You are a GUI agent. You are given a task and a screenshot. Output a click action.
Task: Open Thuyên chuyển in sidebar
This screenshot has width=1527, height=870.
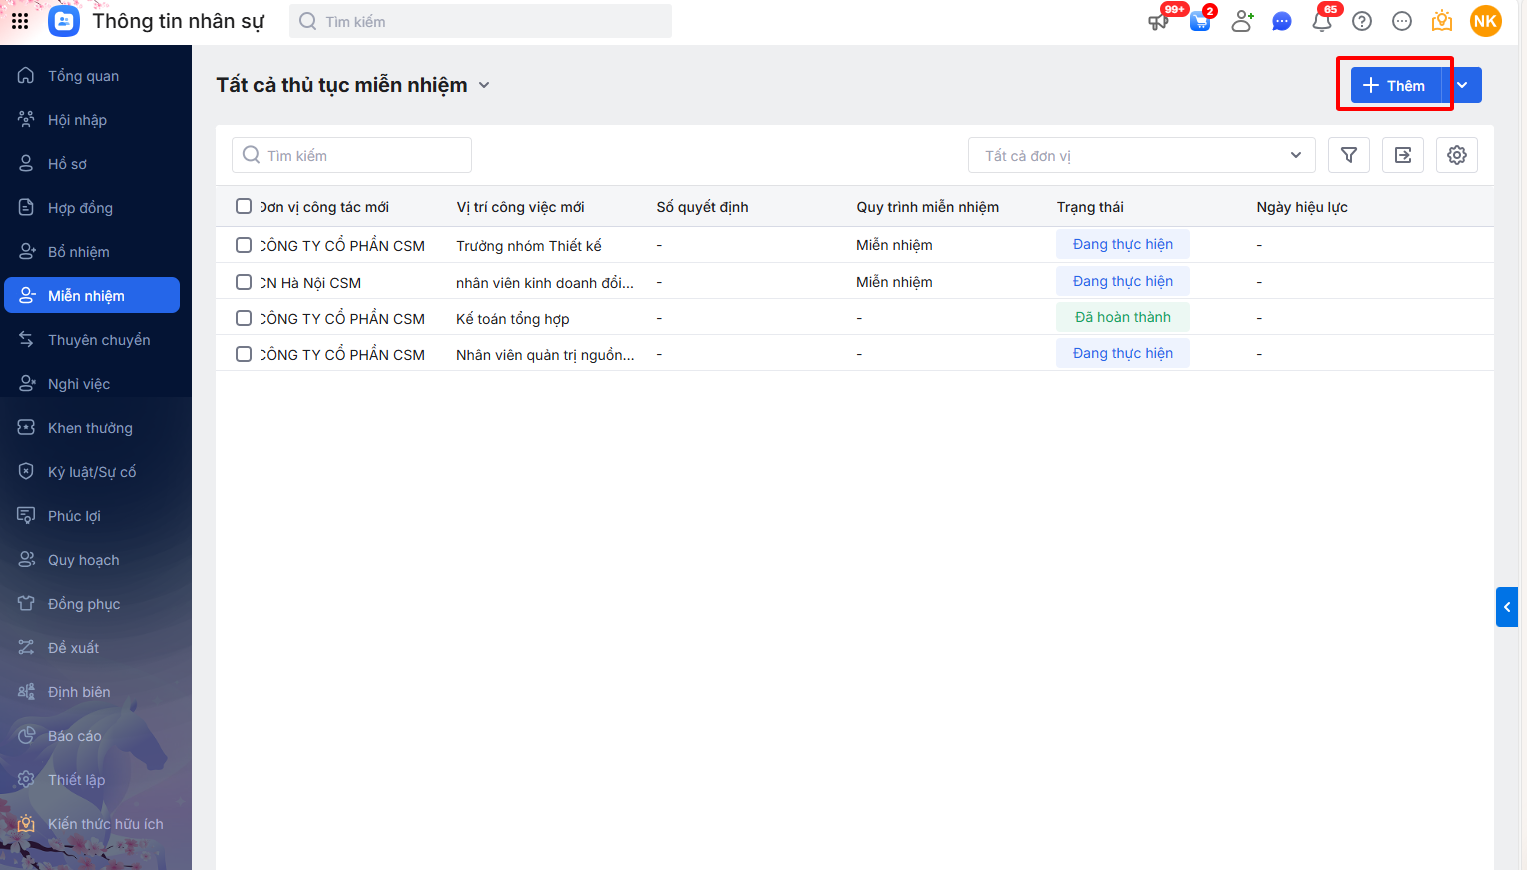(92, 340)
